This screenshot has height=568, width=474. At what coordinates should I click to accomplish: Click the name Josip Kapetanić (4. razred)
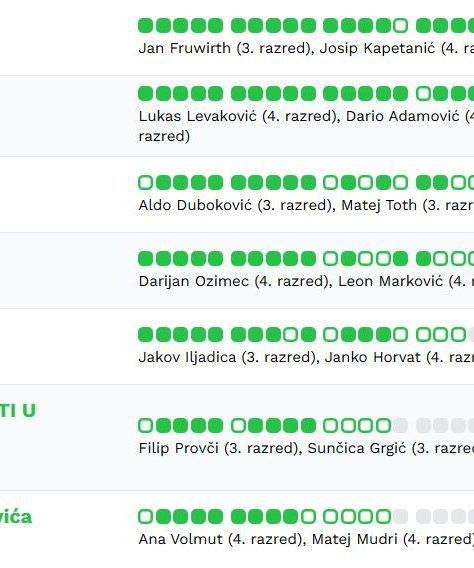point(397,48)
